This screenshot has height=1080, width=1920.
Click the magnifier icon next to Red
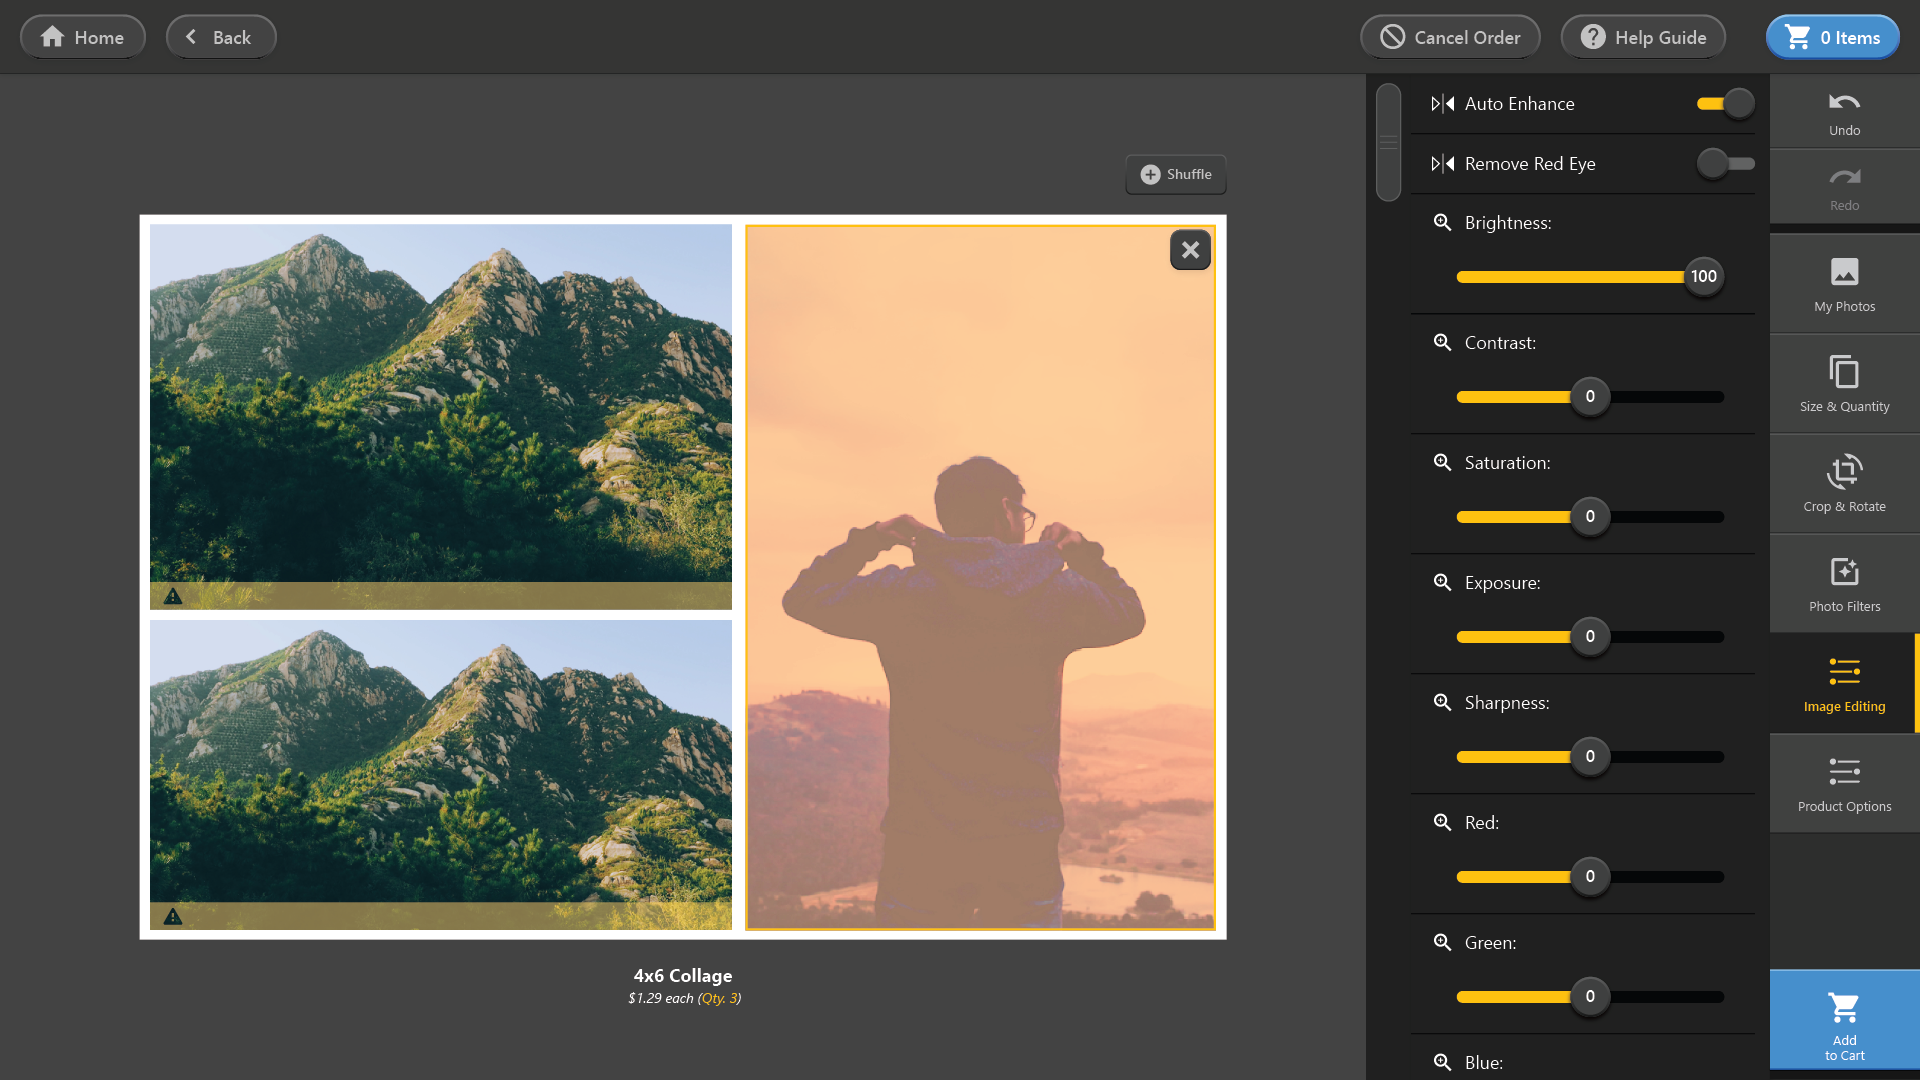point(1442,822)
